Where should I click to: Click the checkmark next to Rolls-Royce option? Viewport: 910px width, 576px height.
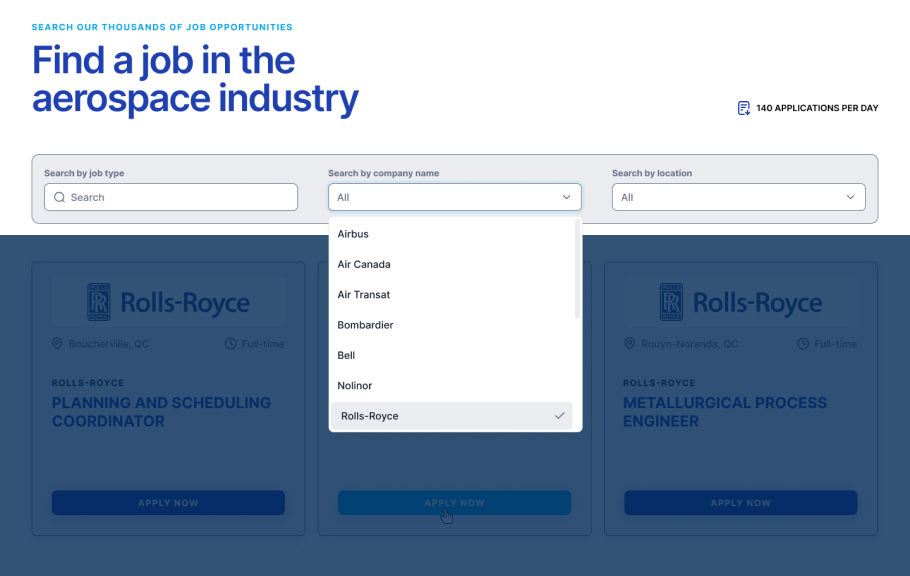(560, 416)
